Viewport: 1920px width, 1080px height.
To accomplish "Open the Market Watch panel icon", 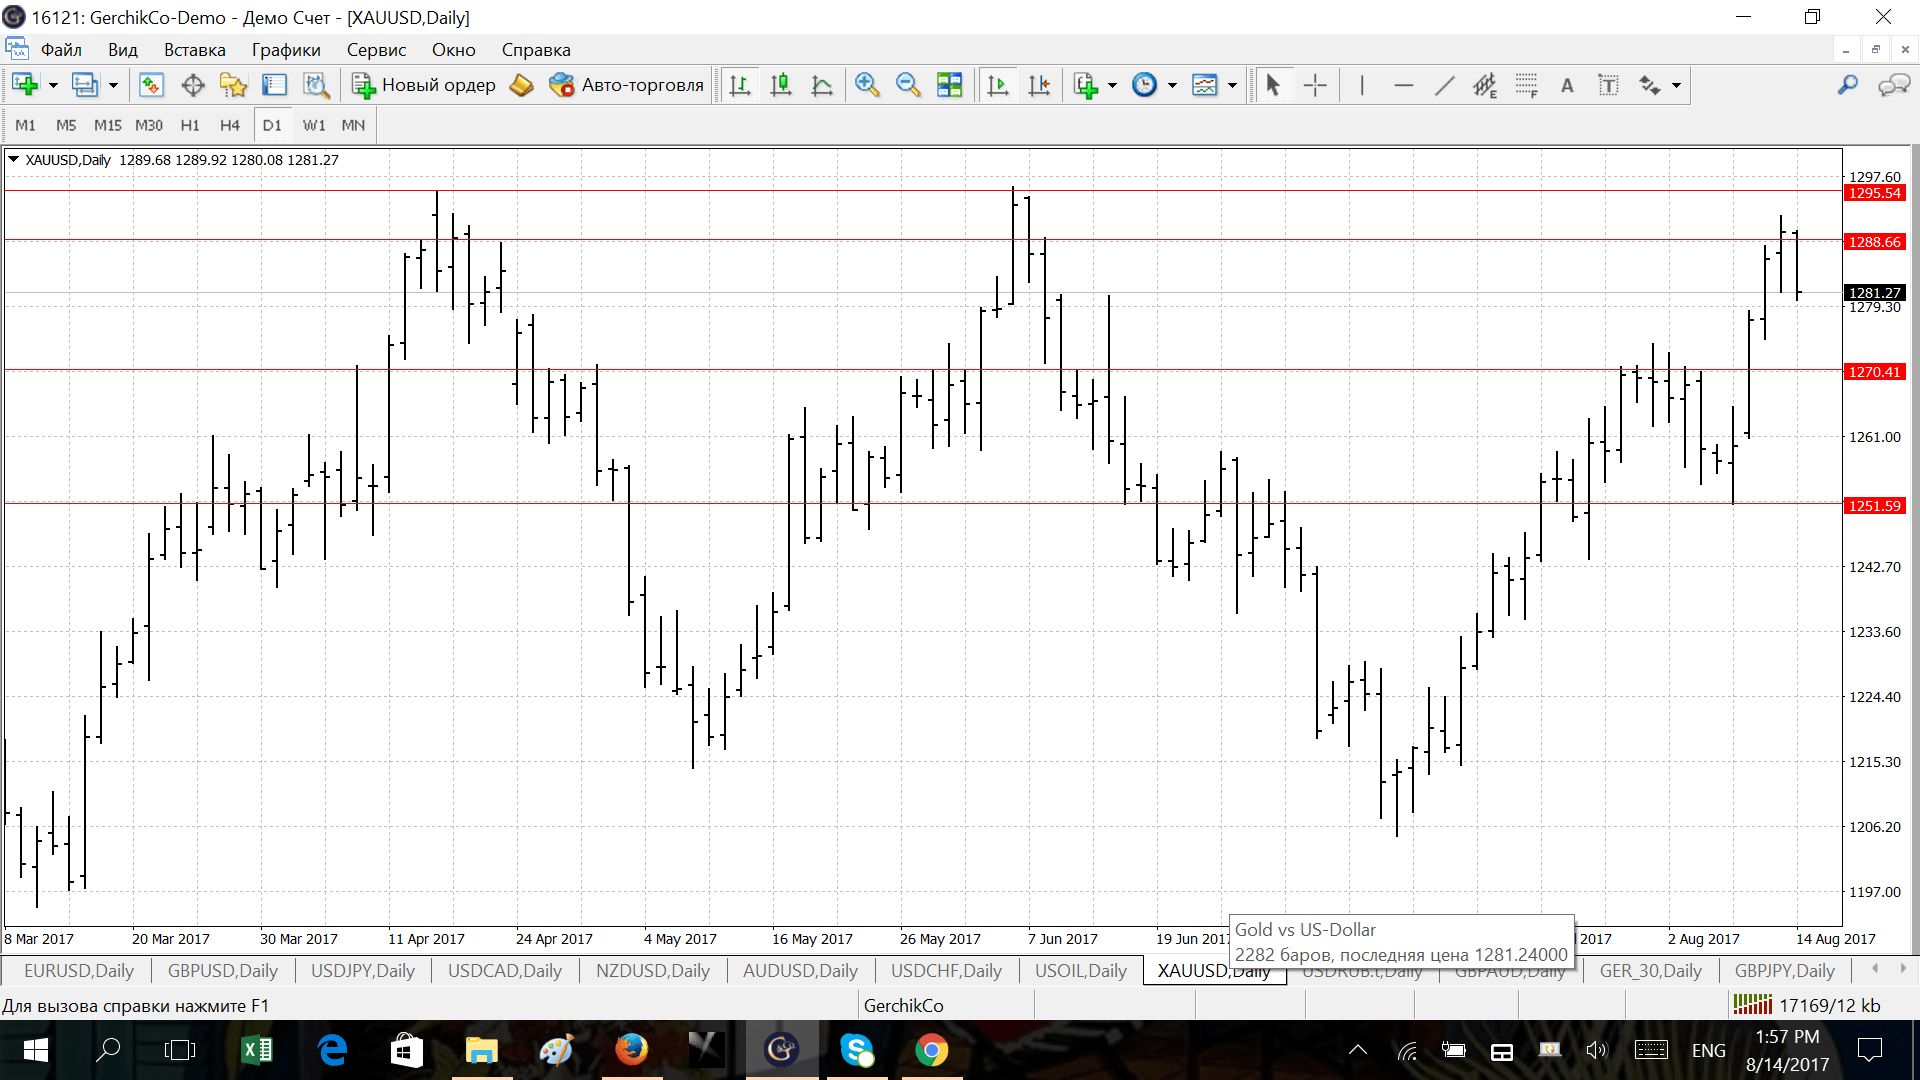I will [151, 85].
